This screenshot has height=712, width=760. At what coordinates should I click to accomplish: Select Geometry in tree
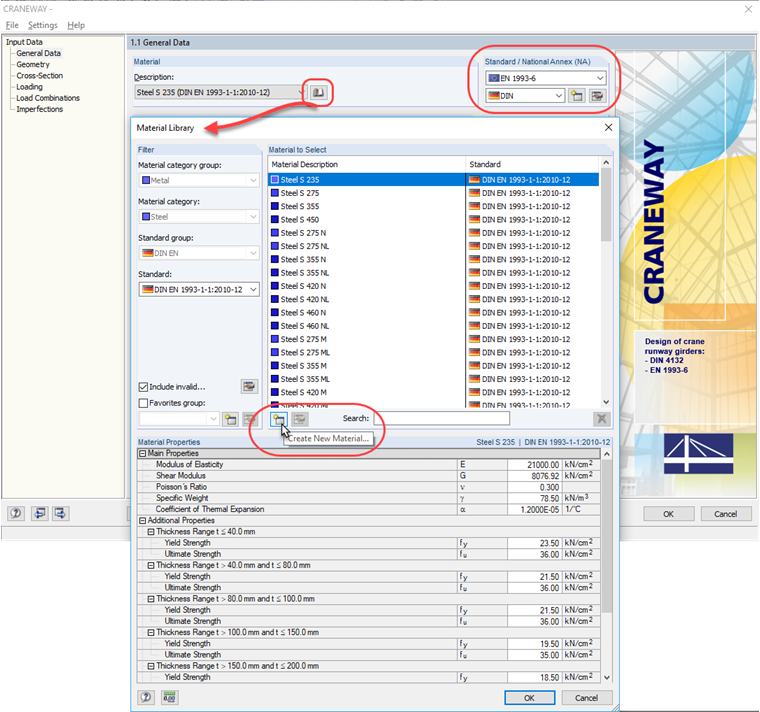tap(33, 64)
